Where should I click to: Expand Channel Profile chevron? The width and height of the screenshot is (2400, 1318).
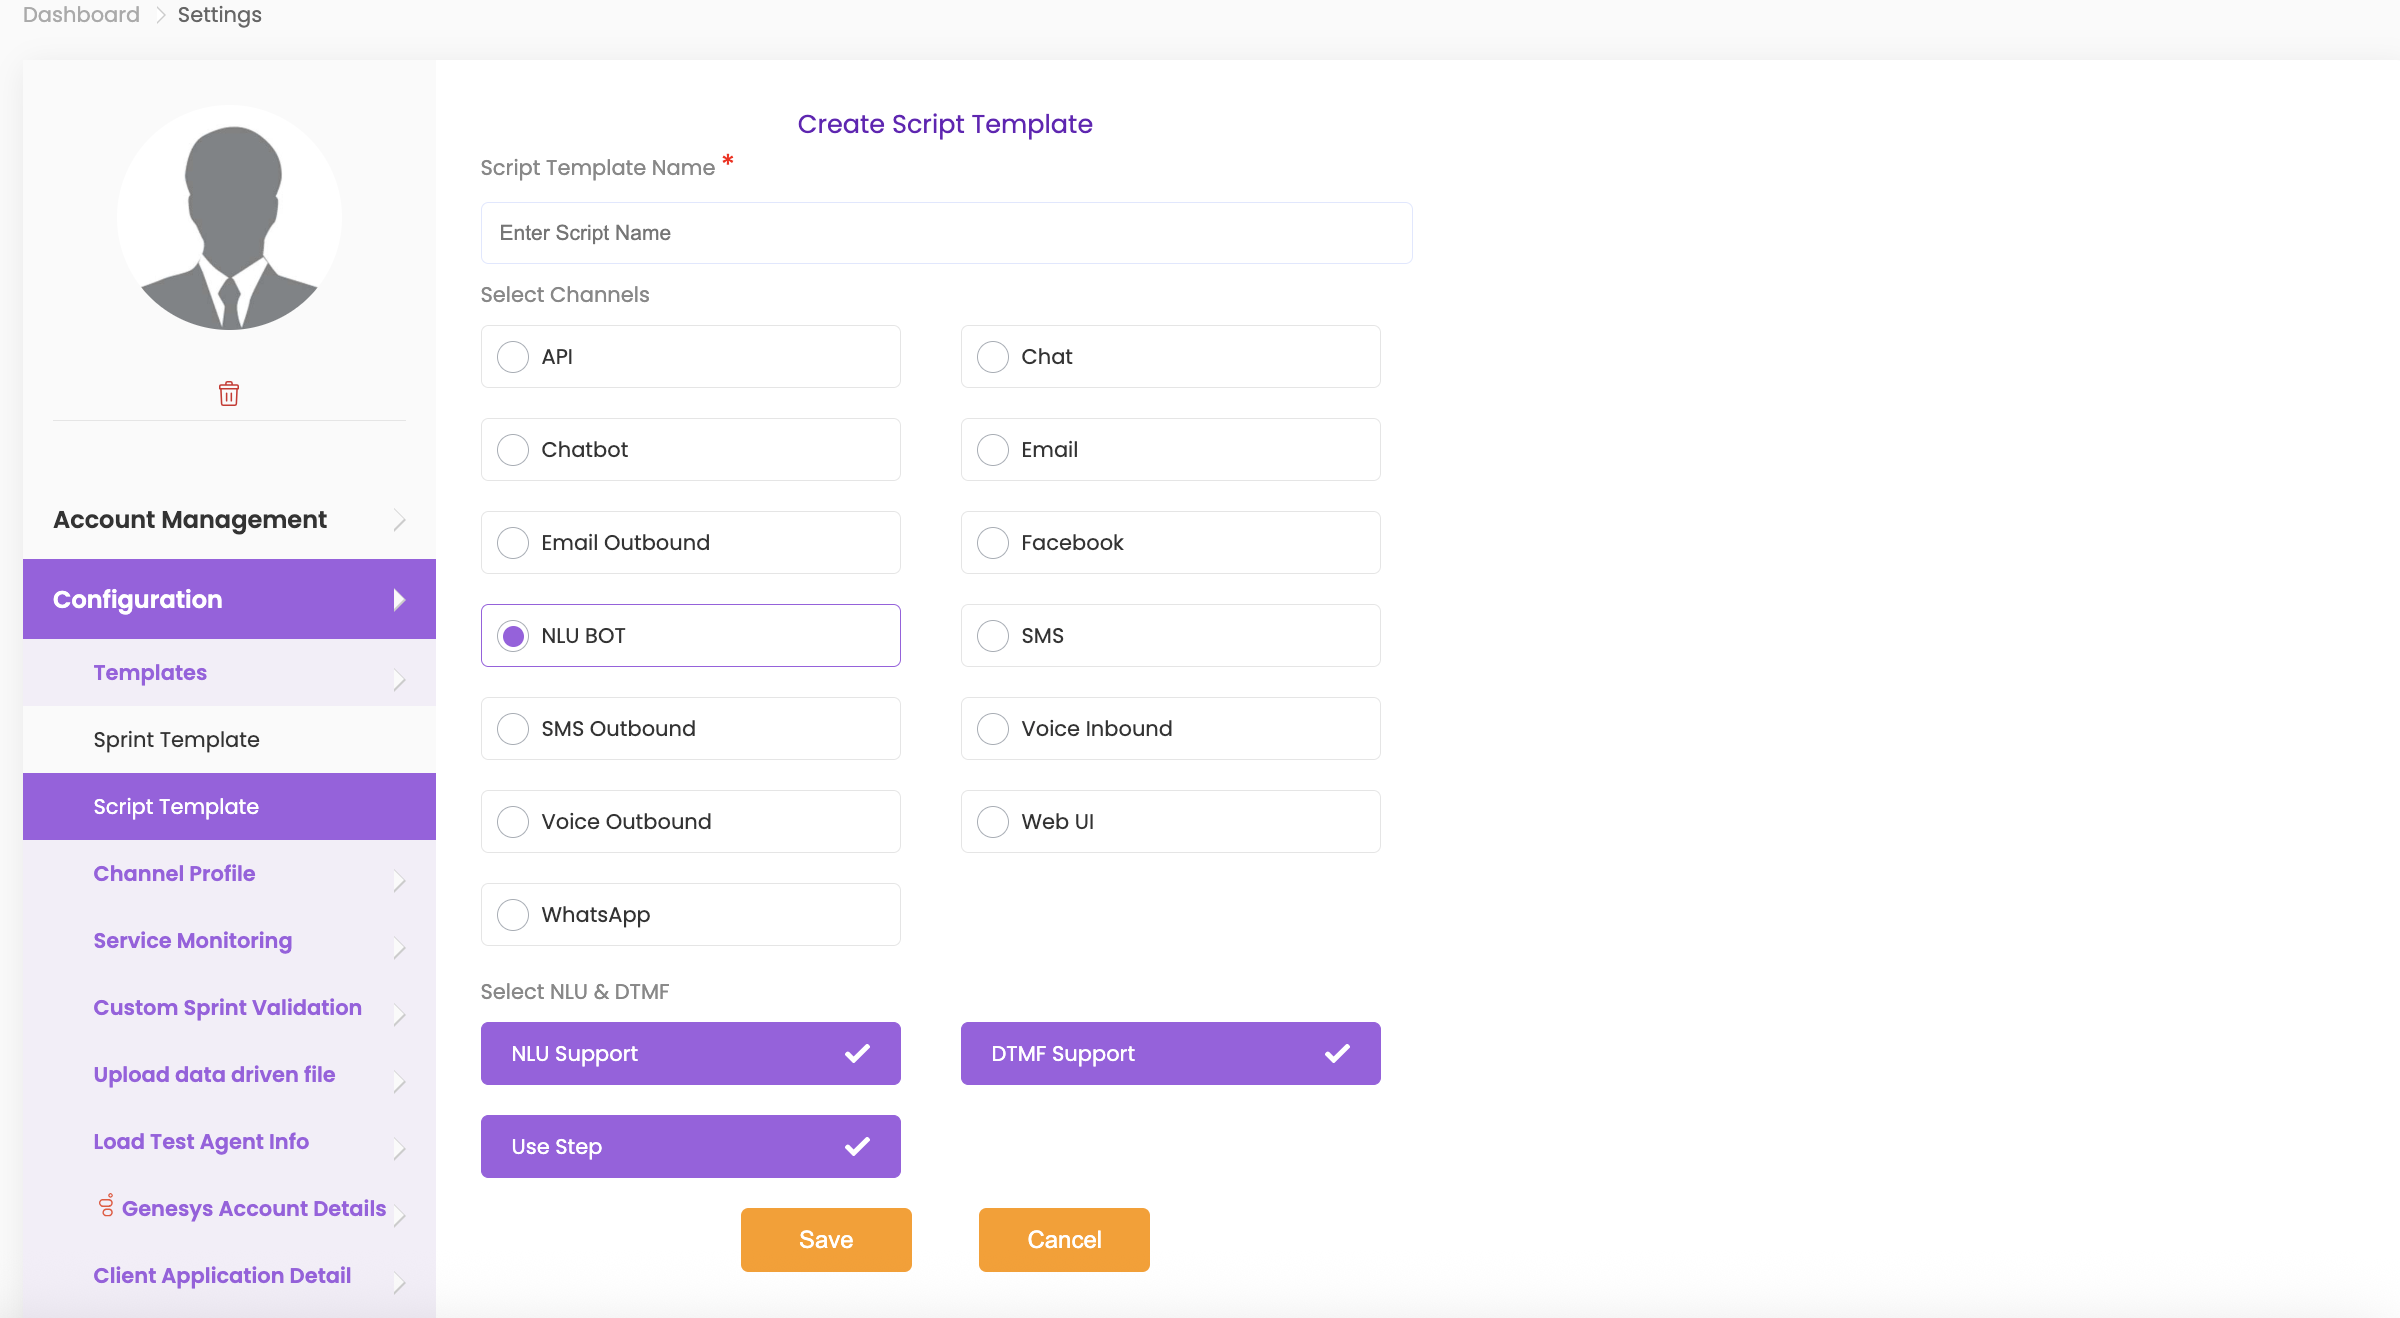coord(399,880)
